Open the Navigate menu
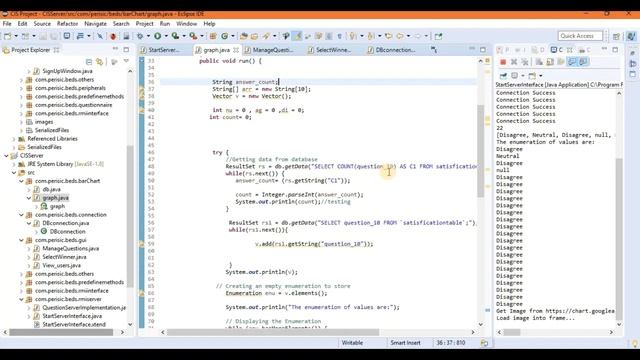The image size is (640, 360). click(x=96, y=24)
